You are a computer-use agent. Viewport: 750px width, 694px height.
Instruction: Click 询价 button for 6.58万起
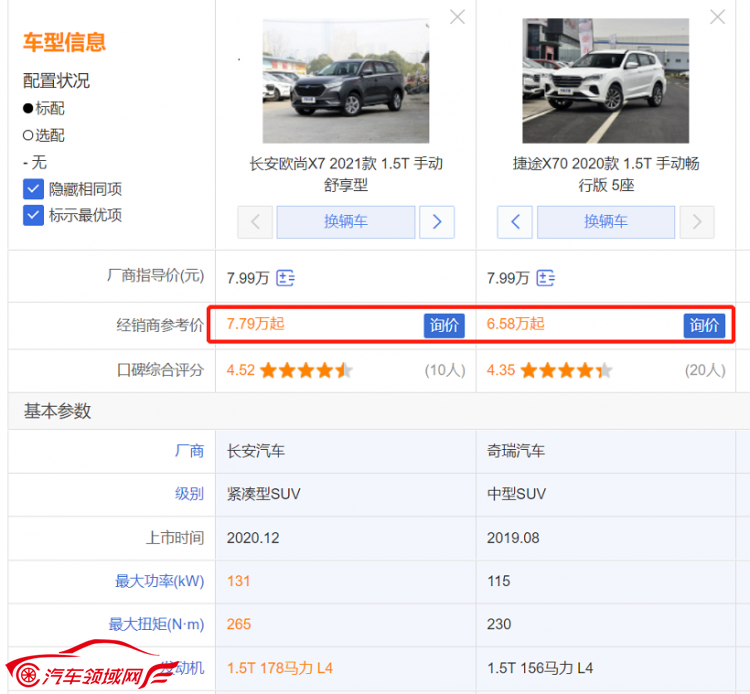click(x=704, y=325)
